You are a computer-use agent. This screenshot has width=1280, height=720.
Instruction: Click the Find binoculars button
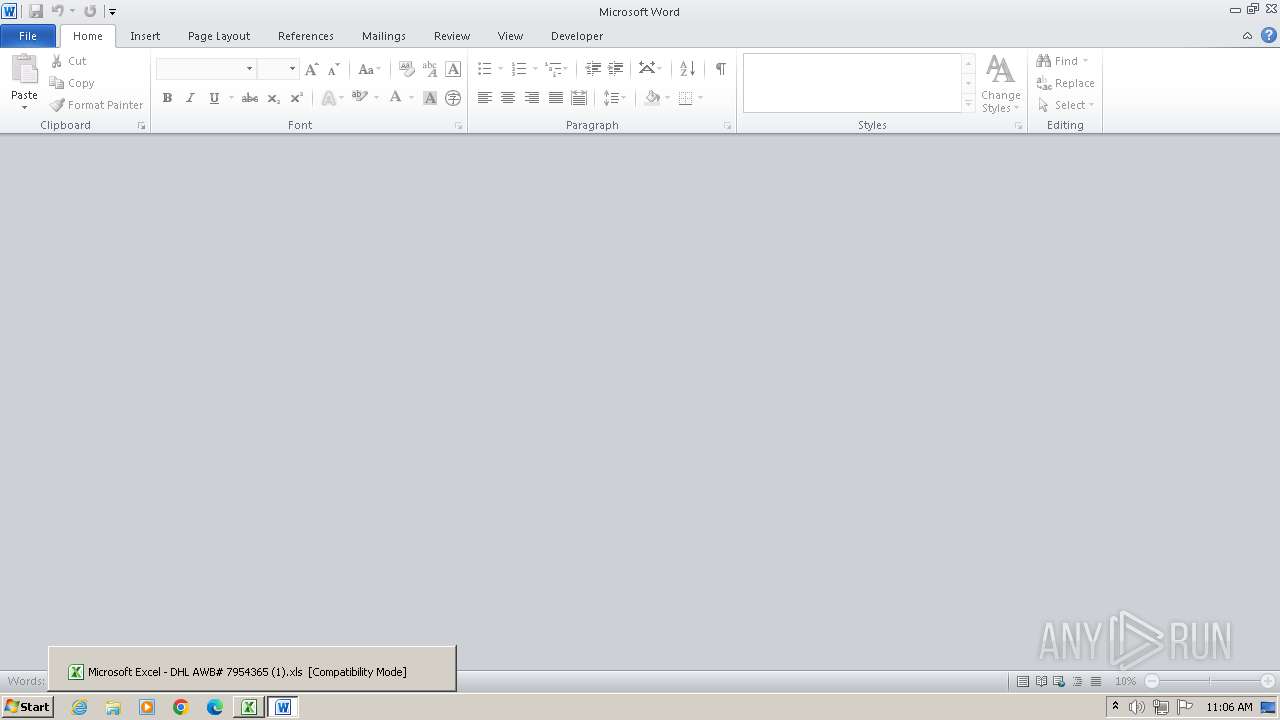click(x=1063, y=61)
